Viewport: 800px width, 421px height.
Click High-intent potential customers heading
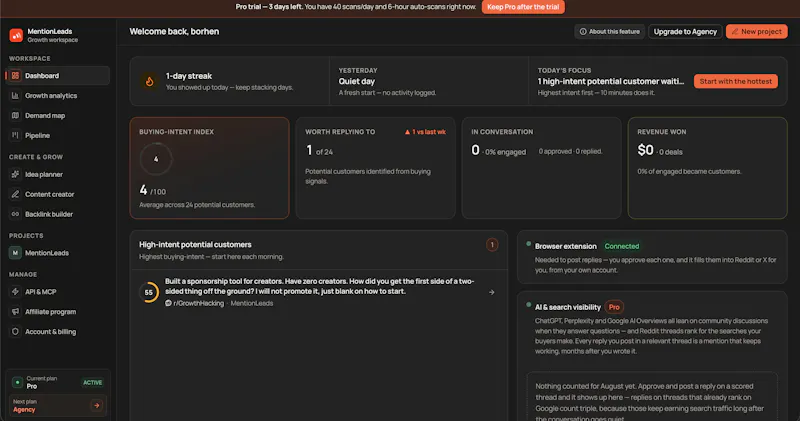[x=195, y=244]
